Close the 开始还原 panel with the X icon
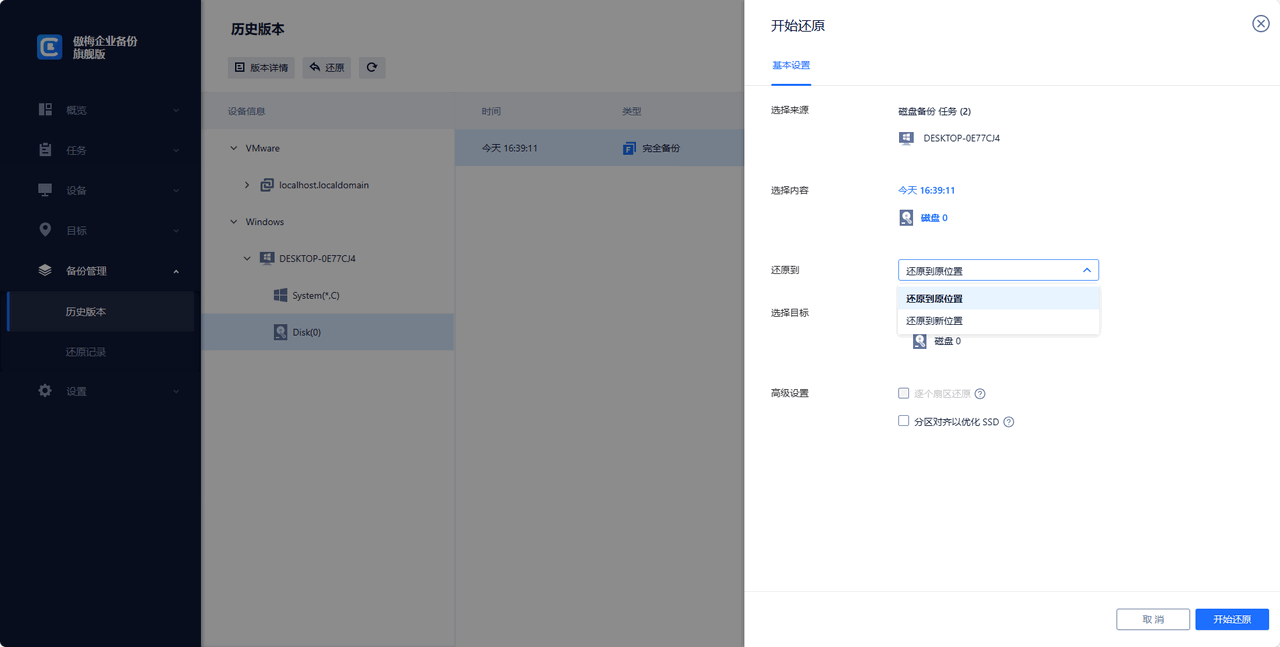Screen dimensions: 1280x647 coord(1260,24)
